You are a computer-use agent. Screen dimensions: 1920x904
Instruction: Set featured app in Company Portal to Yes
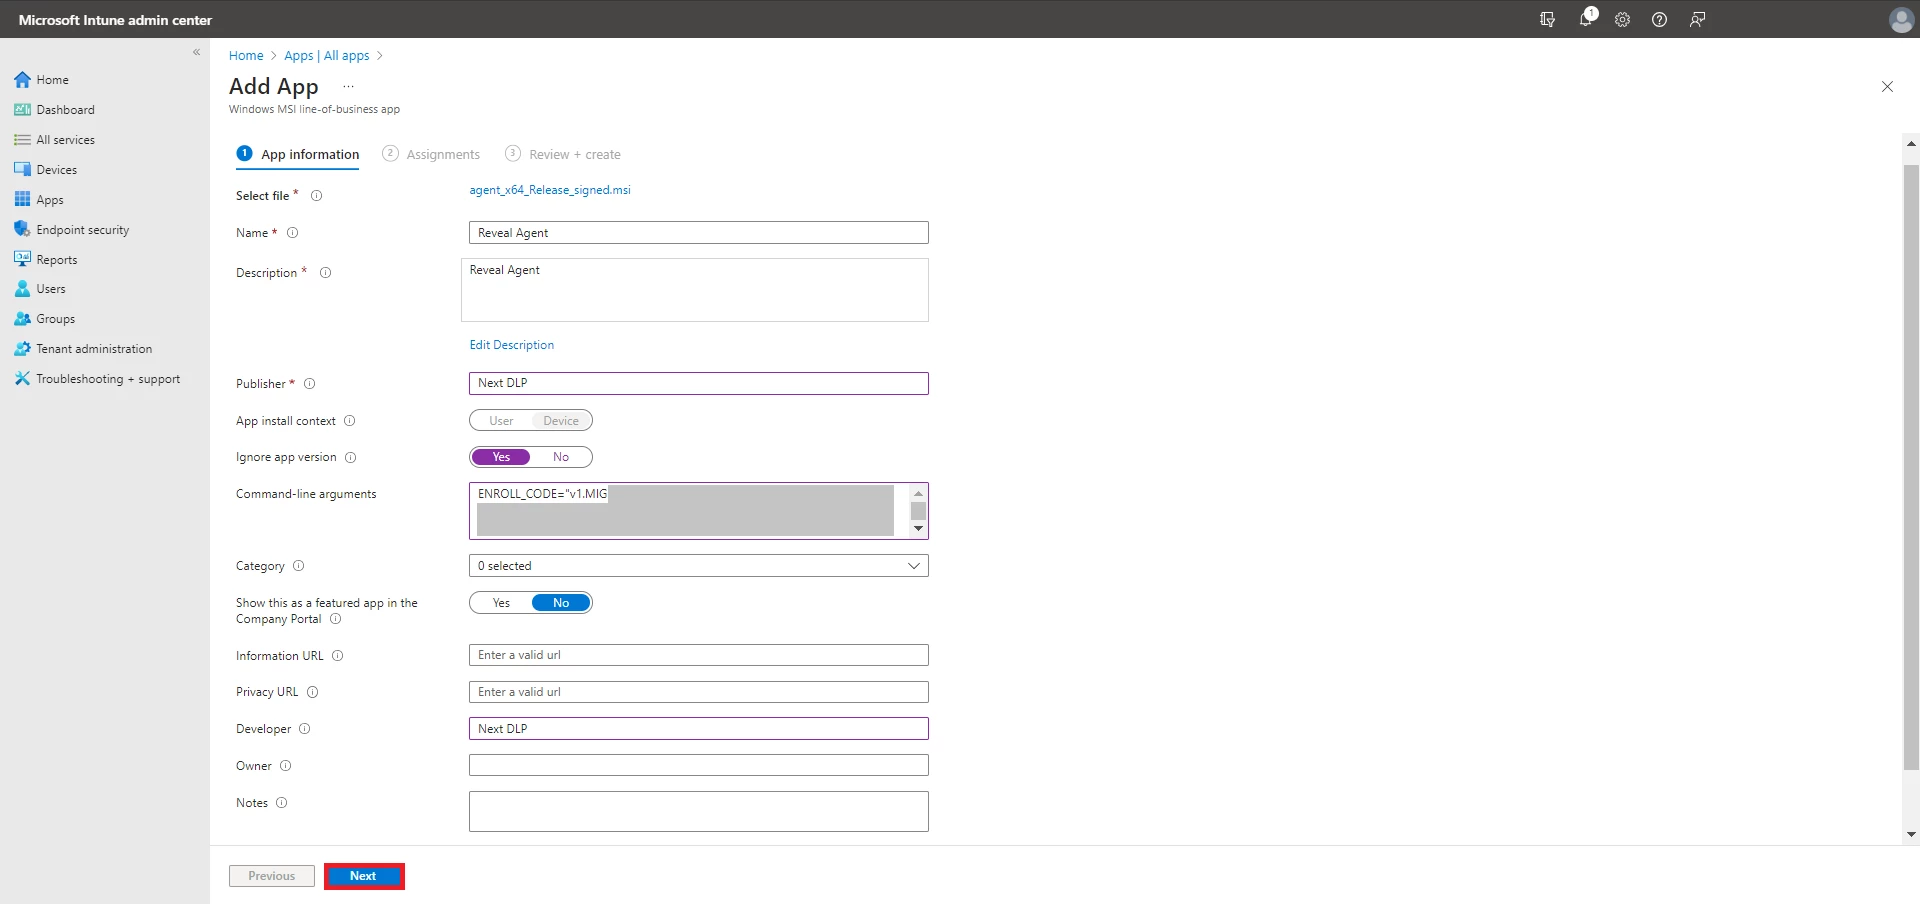point(501,603)
